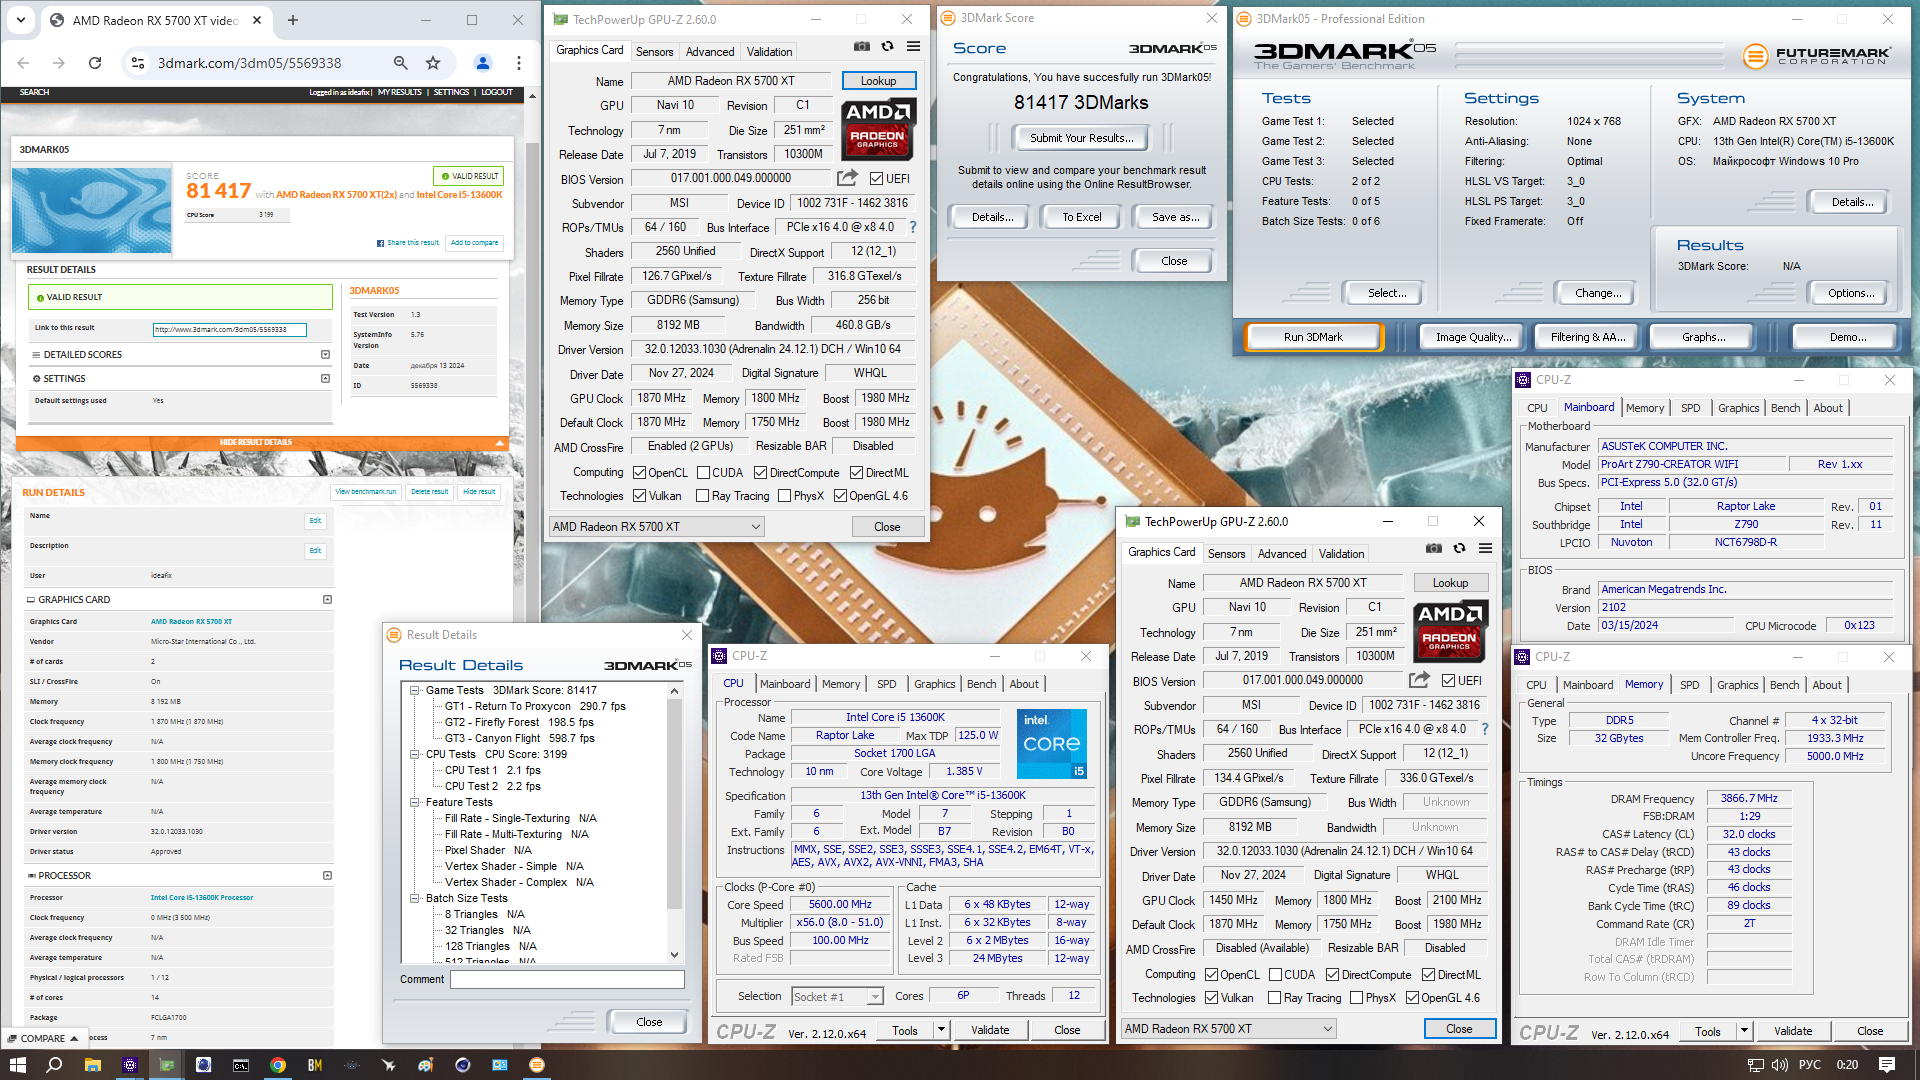The width and height of the screenshot is (1920, 1080).
Task: Toggle Ray Tracing checkbox in top GPU-Z window
Action: 702,496
